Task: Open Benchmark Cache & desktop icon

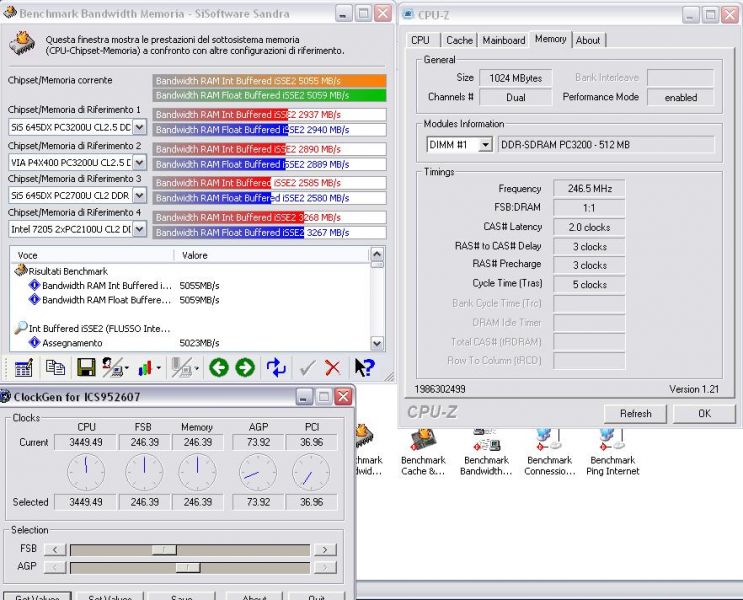Action: pos(423,453)
